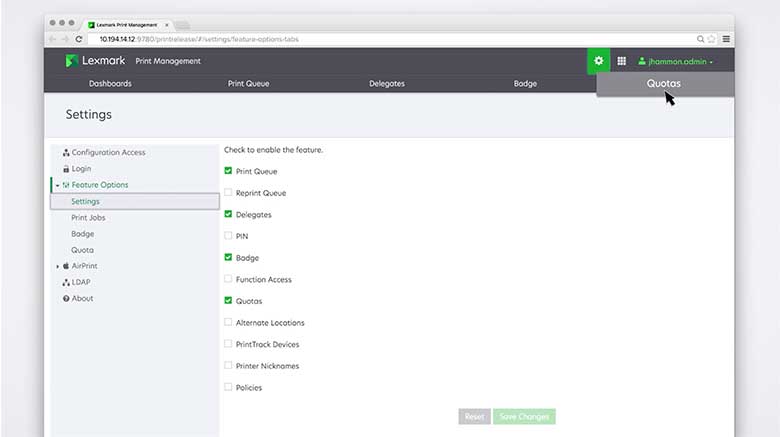Go to the Dashboards tab

coord(110,84)
